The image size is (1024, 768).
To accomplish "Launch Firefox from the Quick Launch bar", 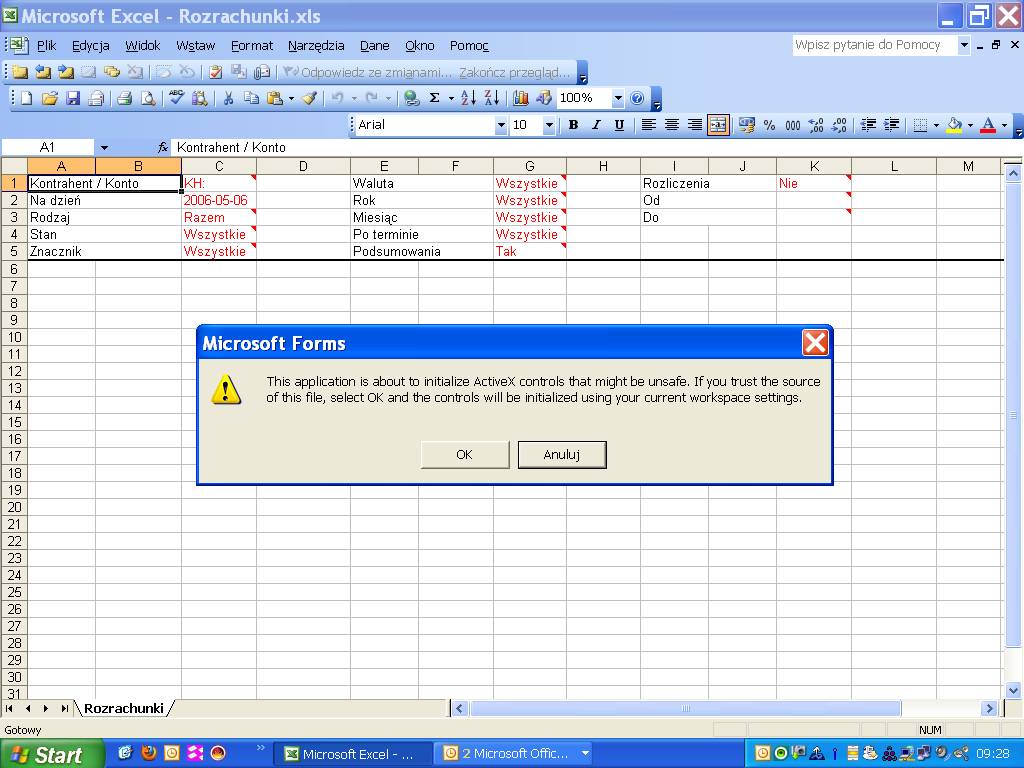I will click(x=149, y=753).
